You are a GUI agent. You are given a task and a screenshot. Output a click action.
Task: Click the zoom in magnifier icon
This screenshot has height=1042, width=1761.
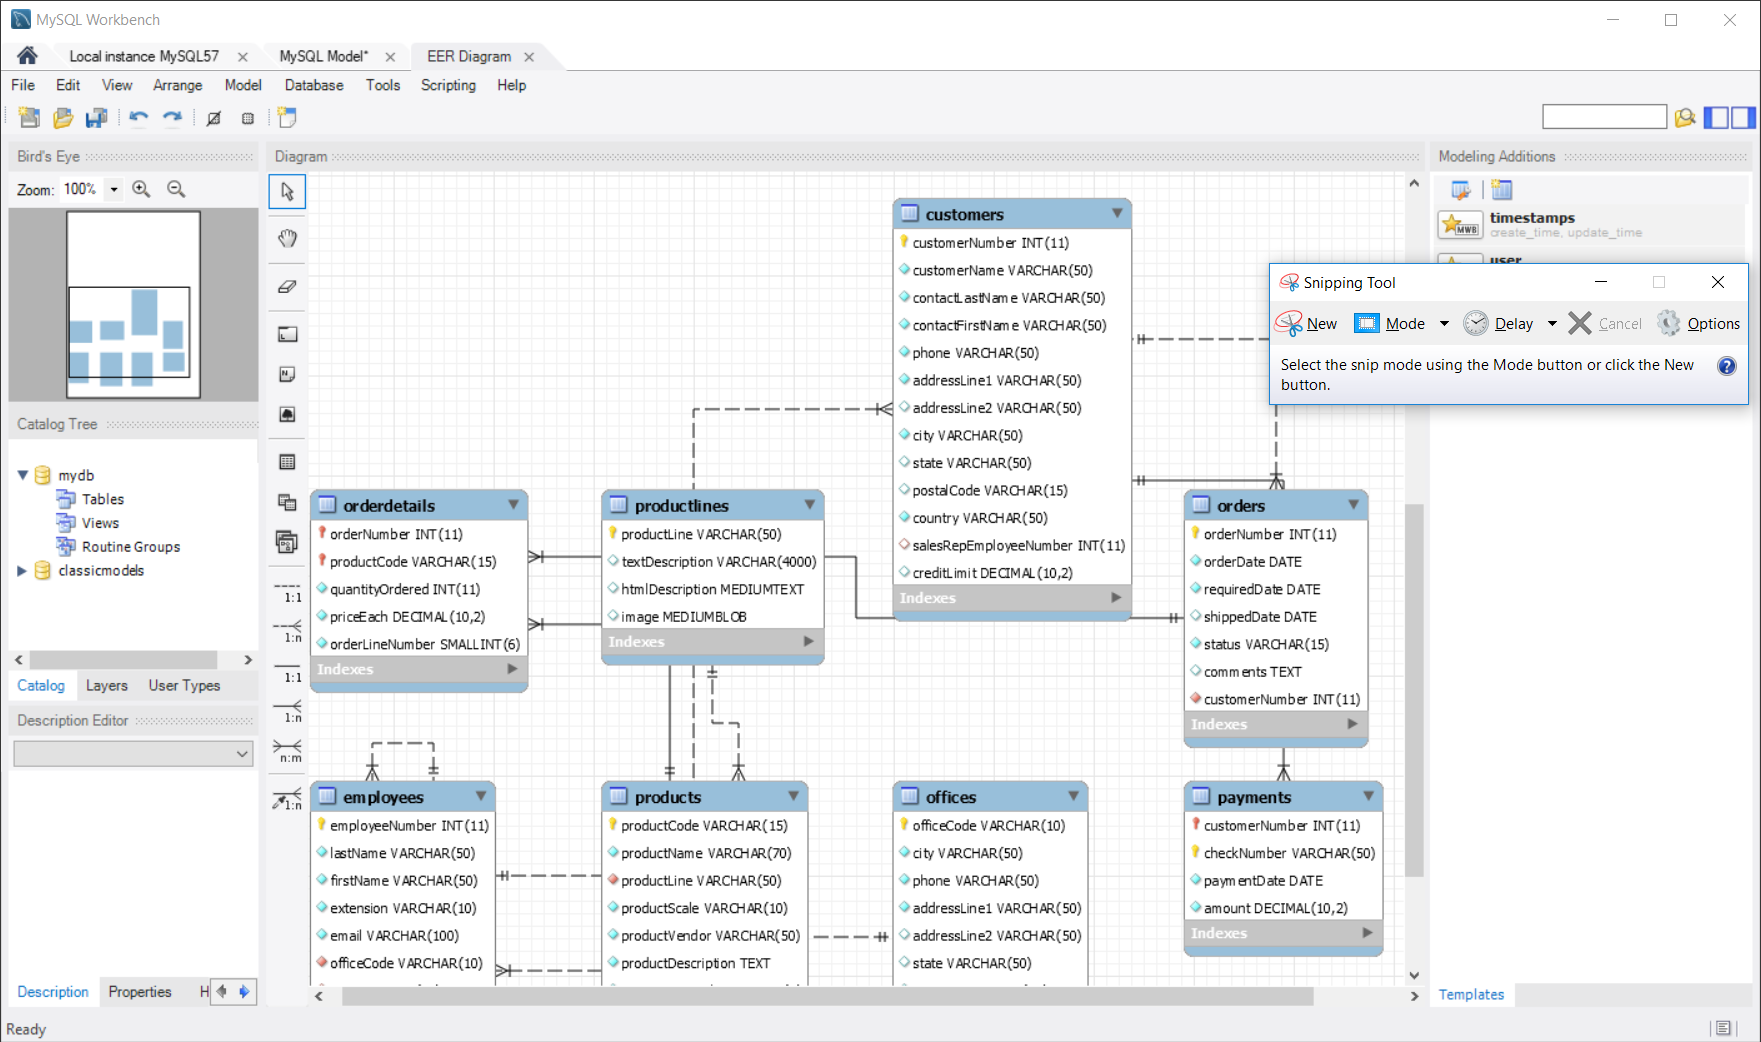coord(141,189)
